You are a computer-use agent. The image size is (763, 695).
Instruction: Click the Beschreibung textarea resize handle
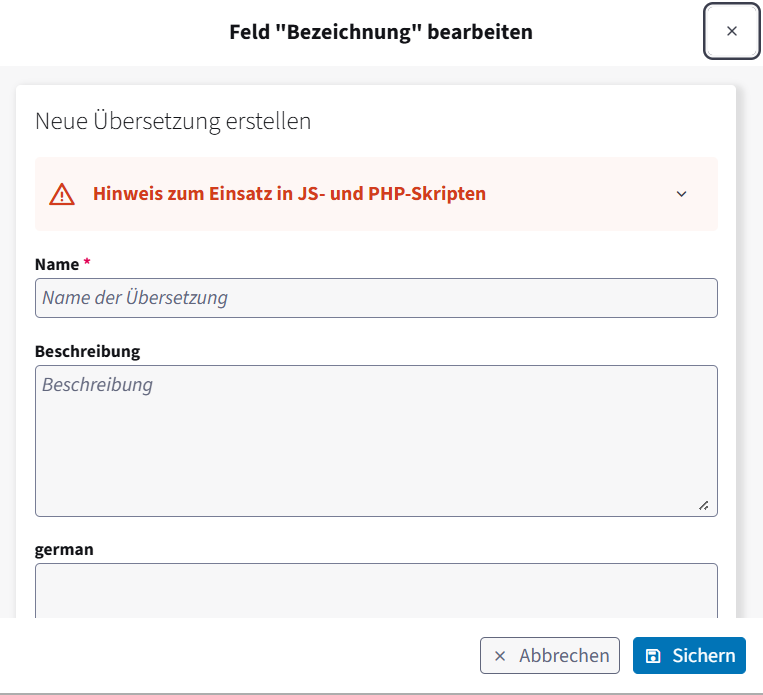(x=704, y=506)
